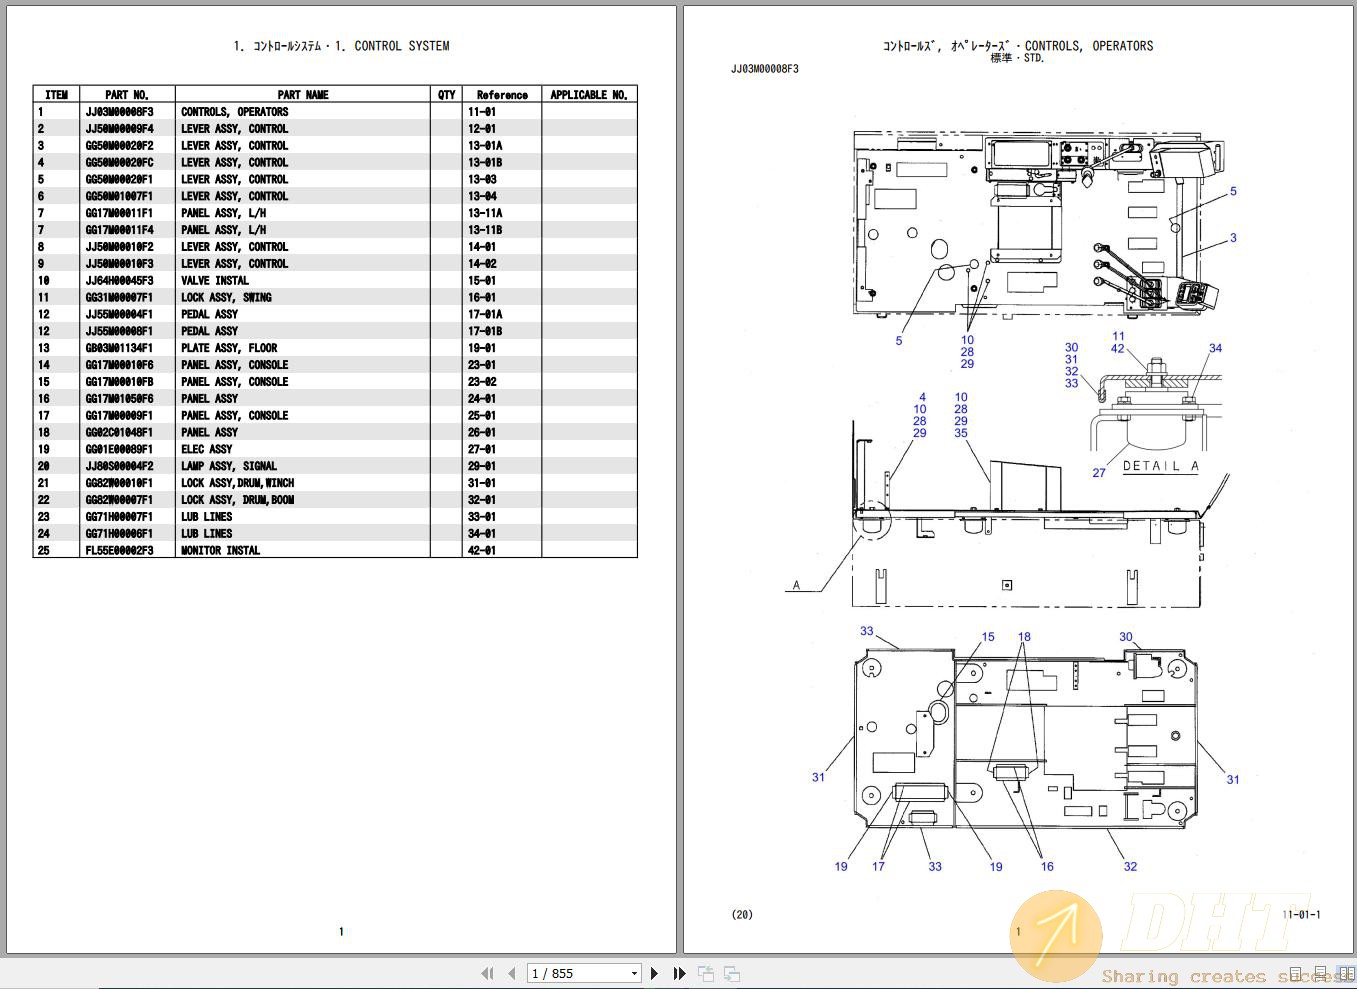
Task: Click part number JJ03M00008F3 in the table
Action: click(x=119, y=112)
